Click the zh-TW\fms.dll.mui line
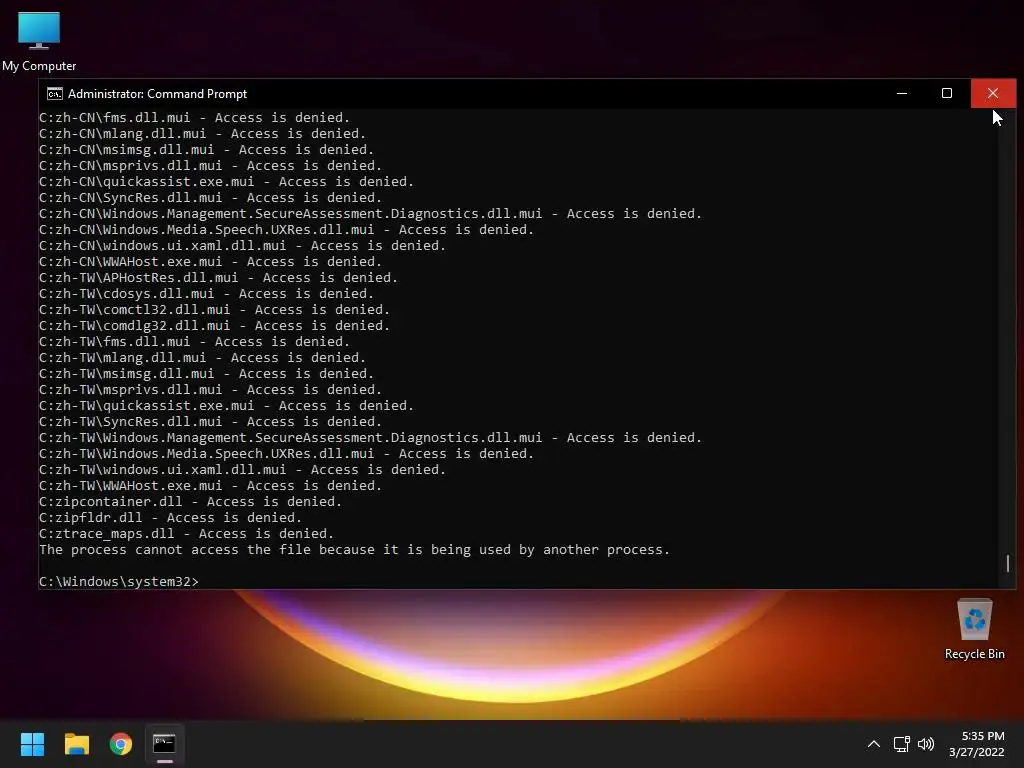The width and height of the screenshot is (1024, 768). (195, 342)
